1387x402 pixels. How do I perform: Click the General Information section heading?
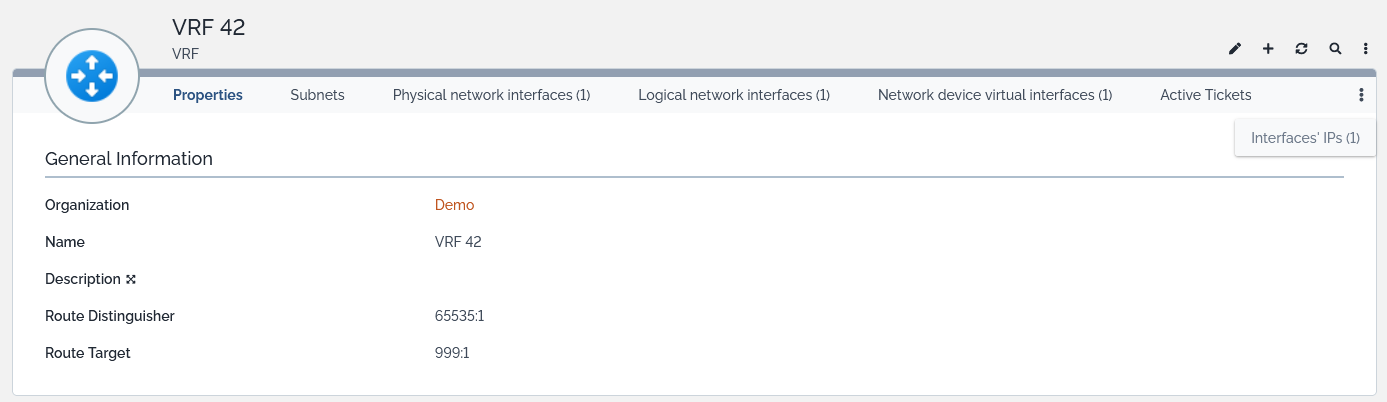pos(129,158)
